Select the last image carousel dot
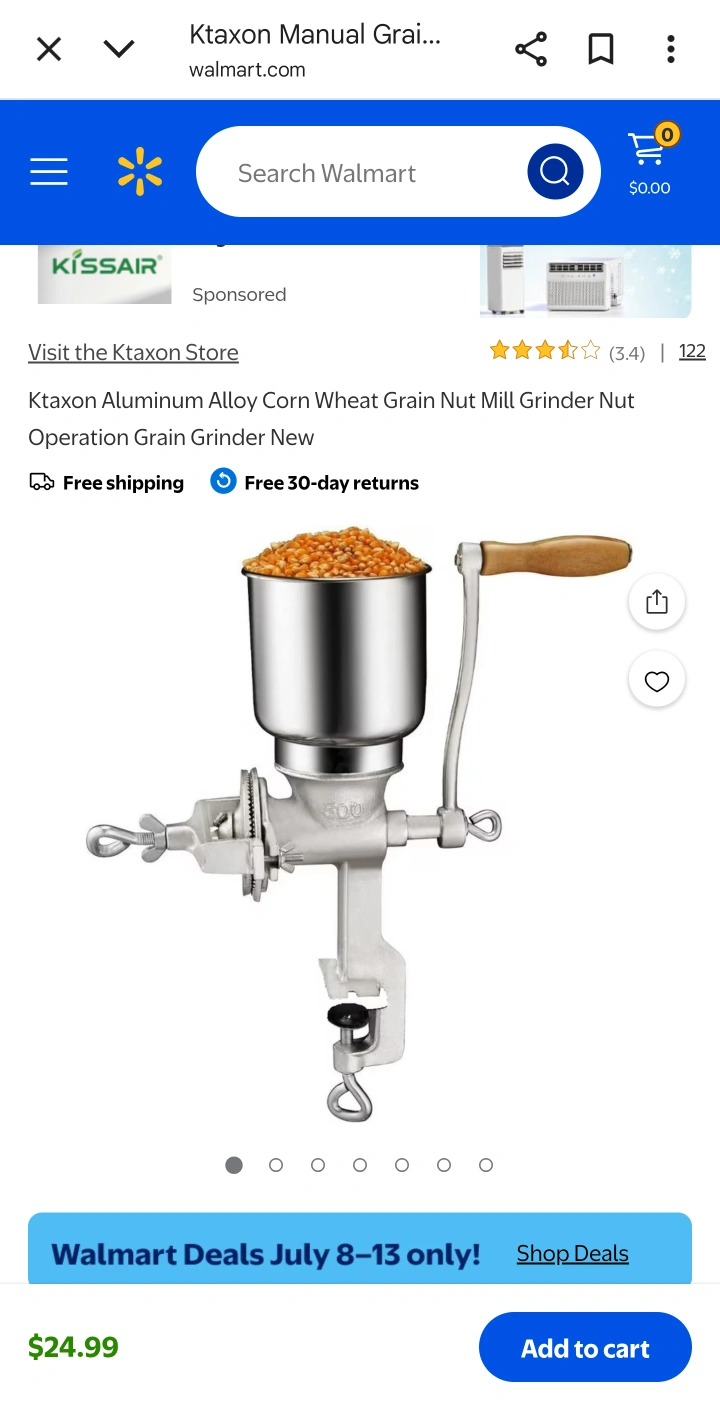The width and height of the screenshot is (720, 1410). 486,1165
